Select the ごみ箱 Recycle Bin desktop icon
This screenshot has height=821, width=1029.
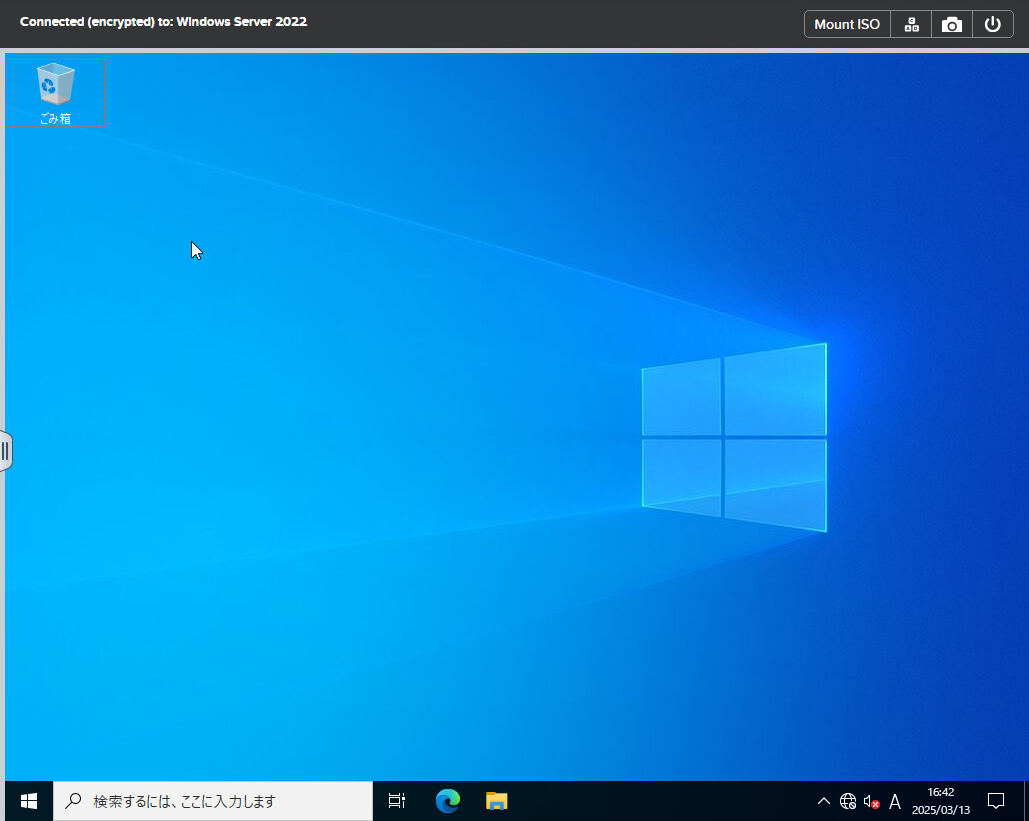56,93
